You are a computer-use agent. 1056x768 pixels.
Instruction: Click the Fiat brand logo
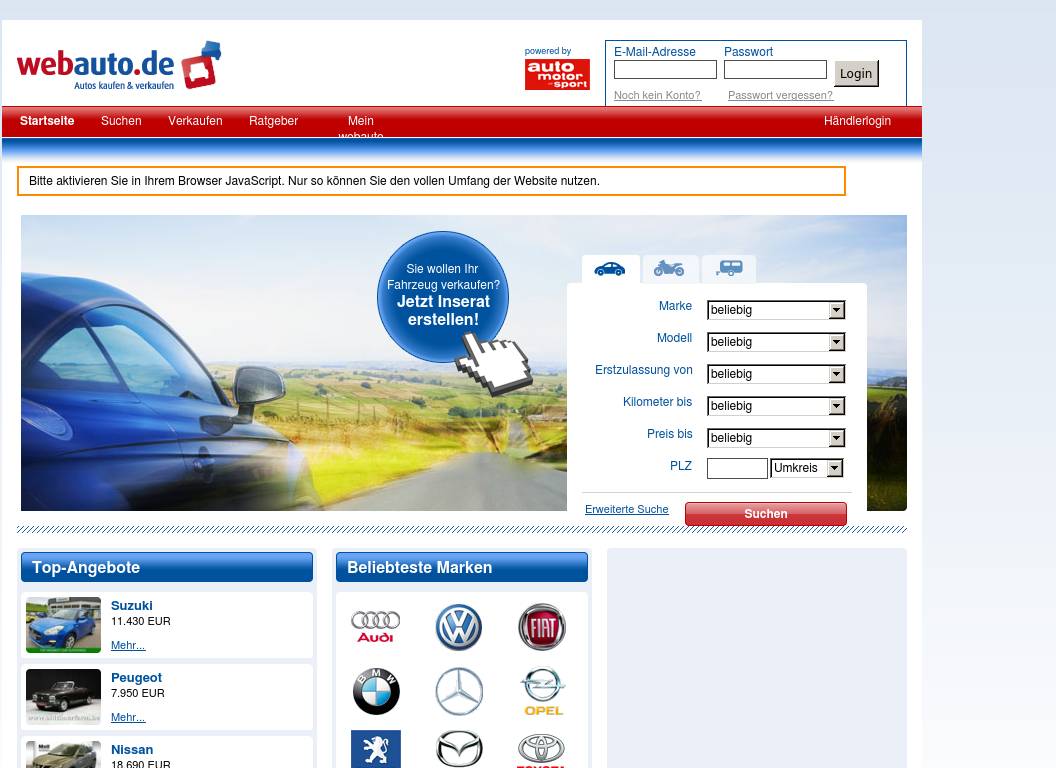click(542, 628)
